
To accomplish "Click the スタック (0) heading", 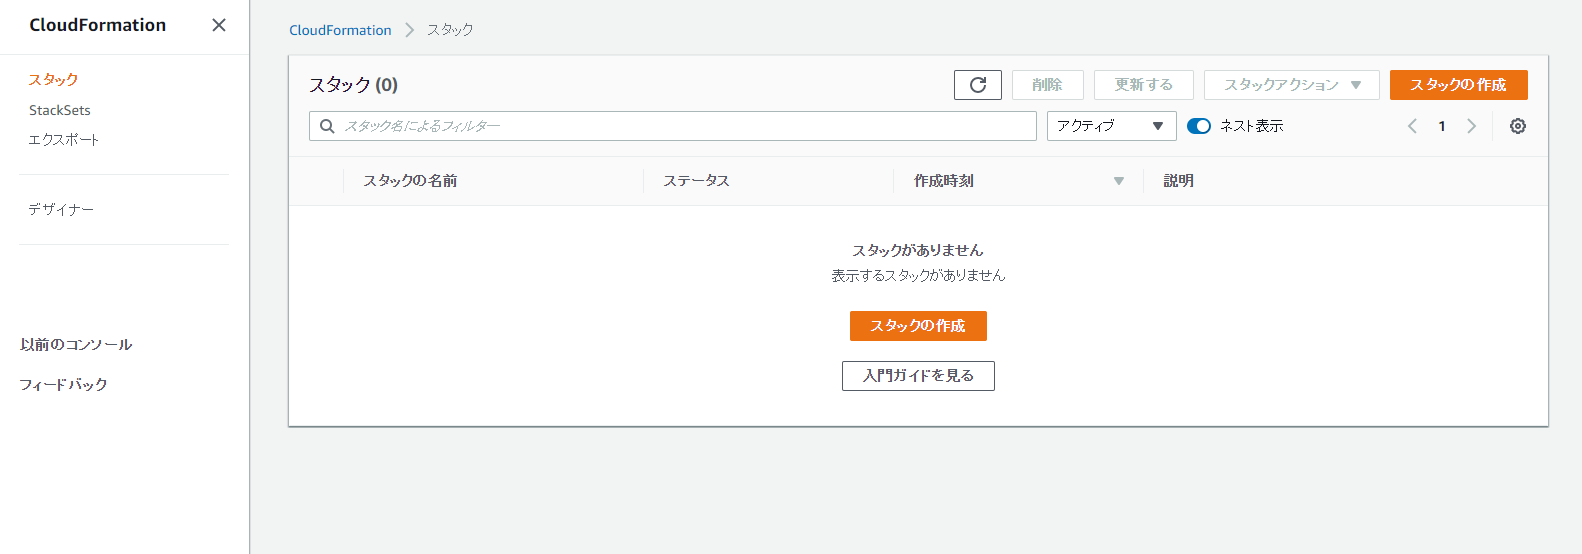I will point(353,85).
